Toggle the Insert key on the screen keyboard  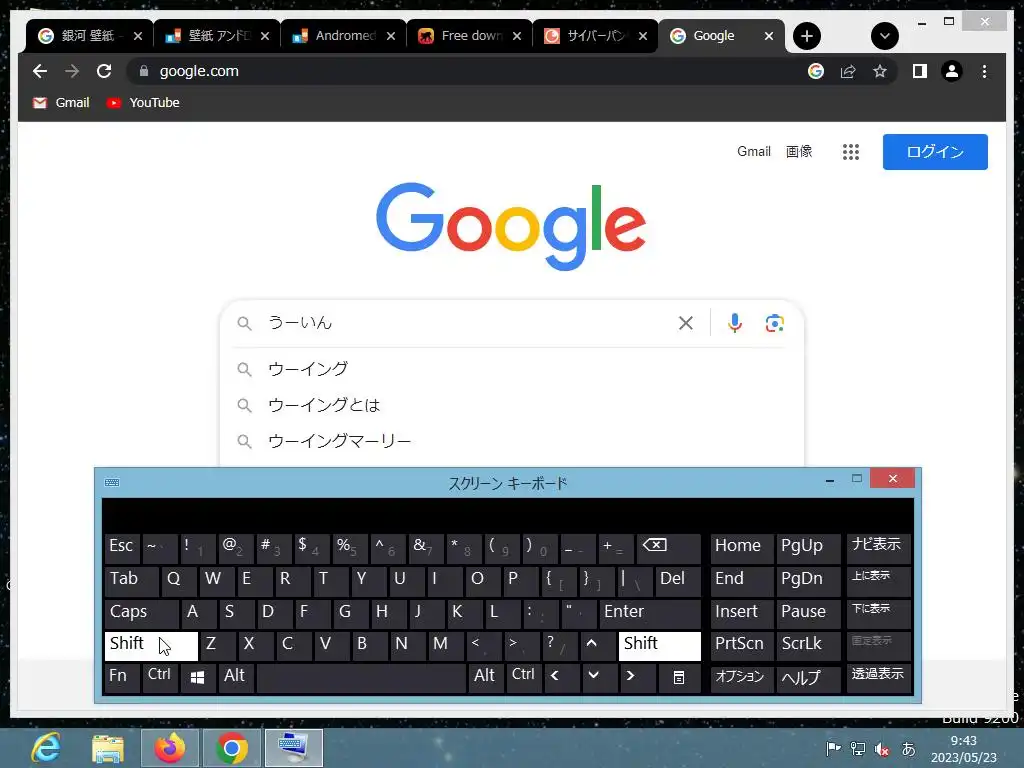[741, 613]
